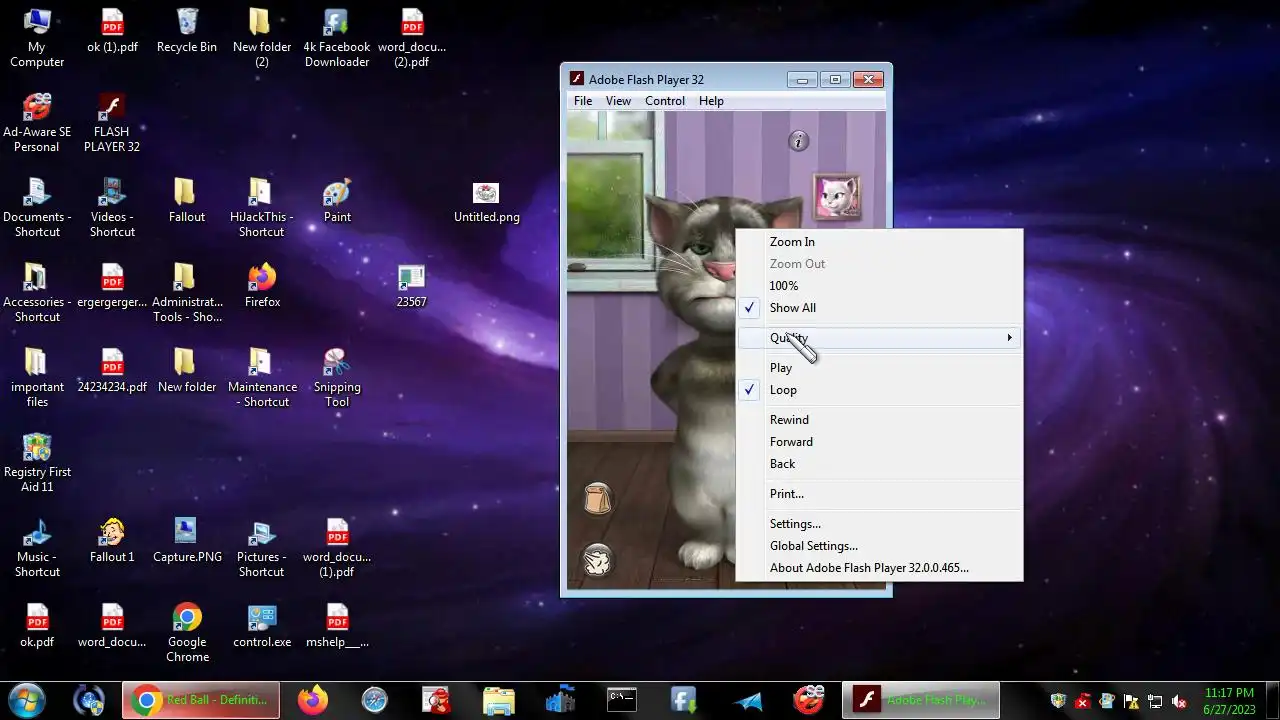Select 24234234.pdf desktop file
This screenshot has width=1280, height=720.
[112, 371]
